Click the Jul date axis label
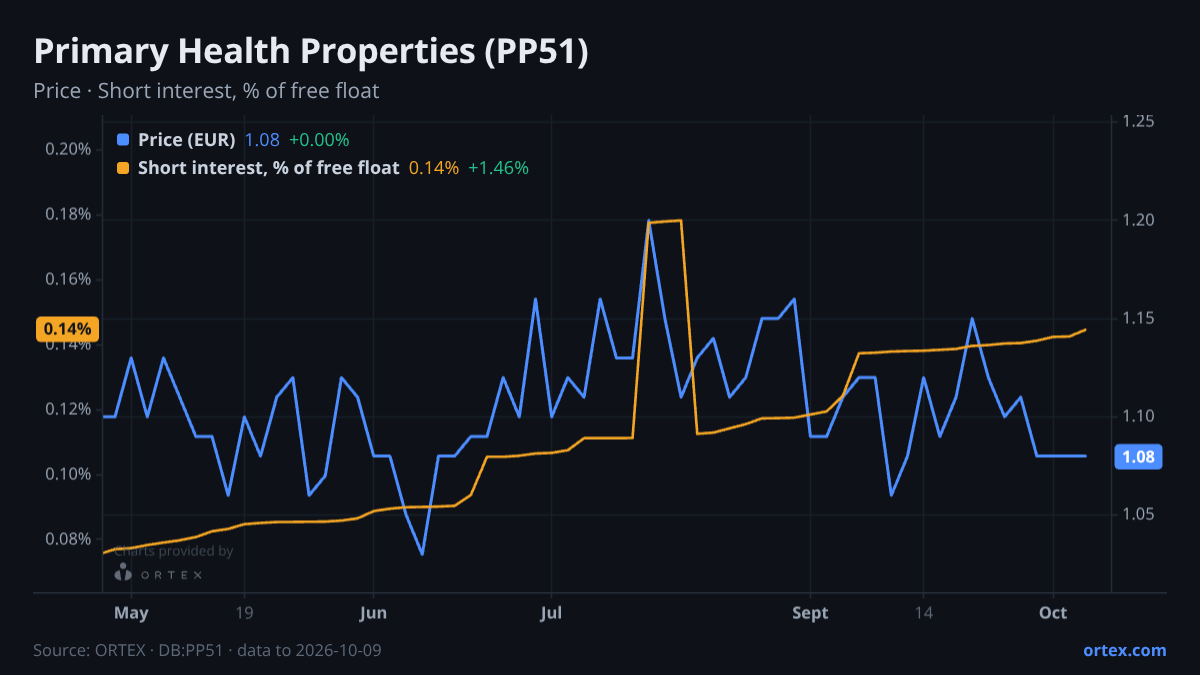 point(550,612)
